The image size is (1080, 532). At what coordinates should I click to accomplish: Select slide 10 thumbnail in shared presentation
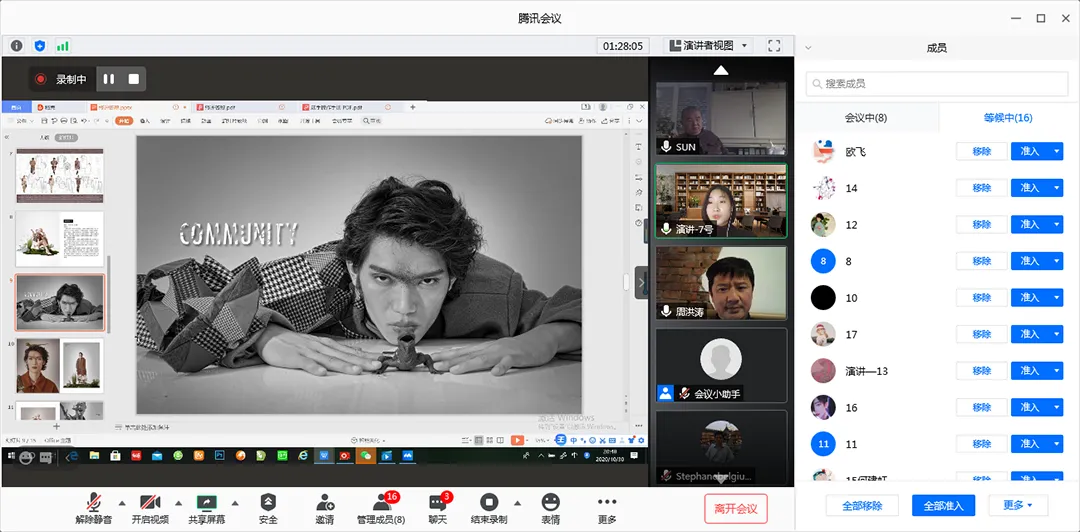tap(60, 366)
